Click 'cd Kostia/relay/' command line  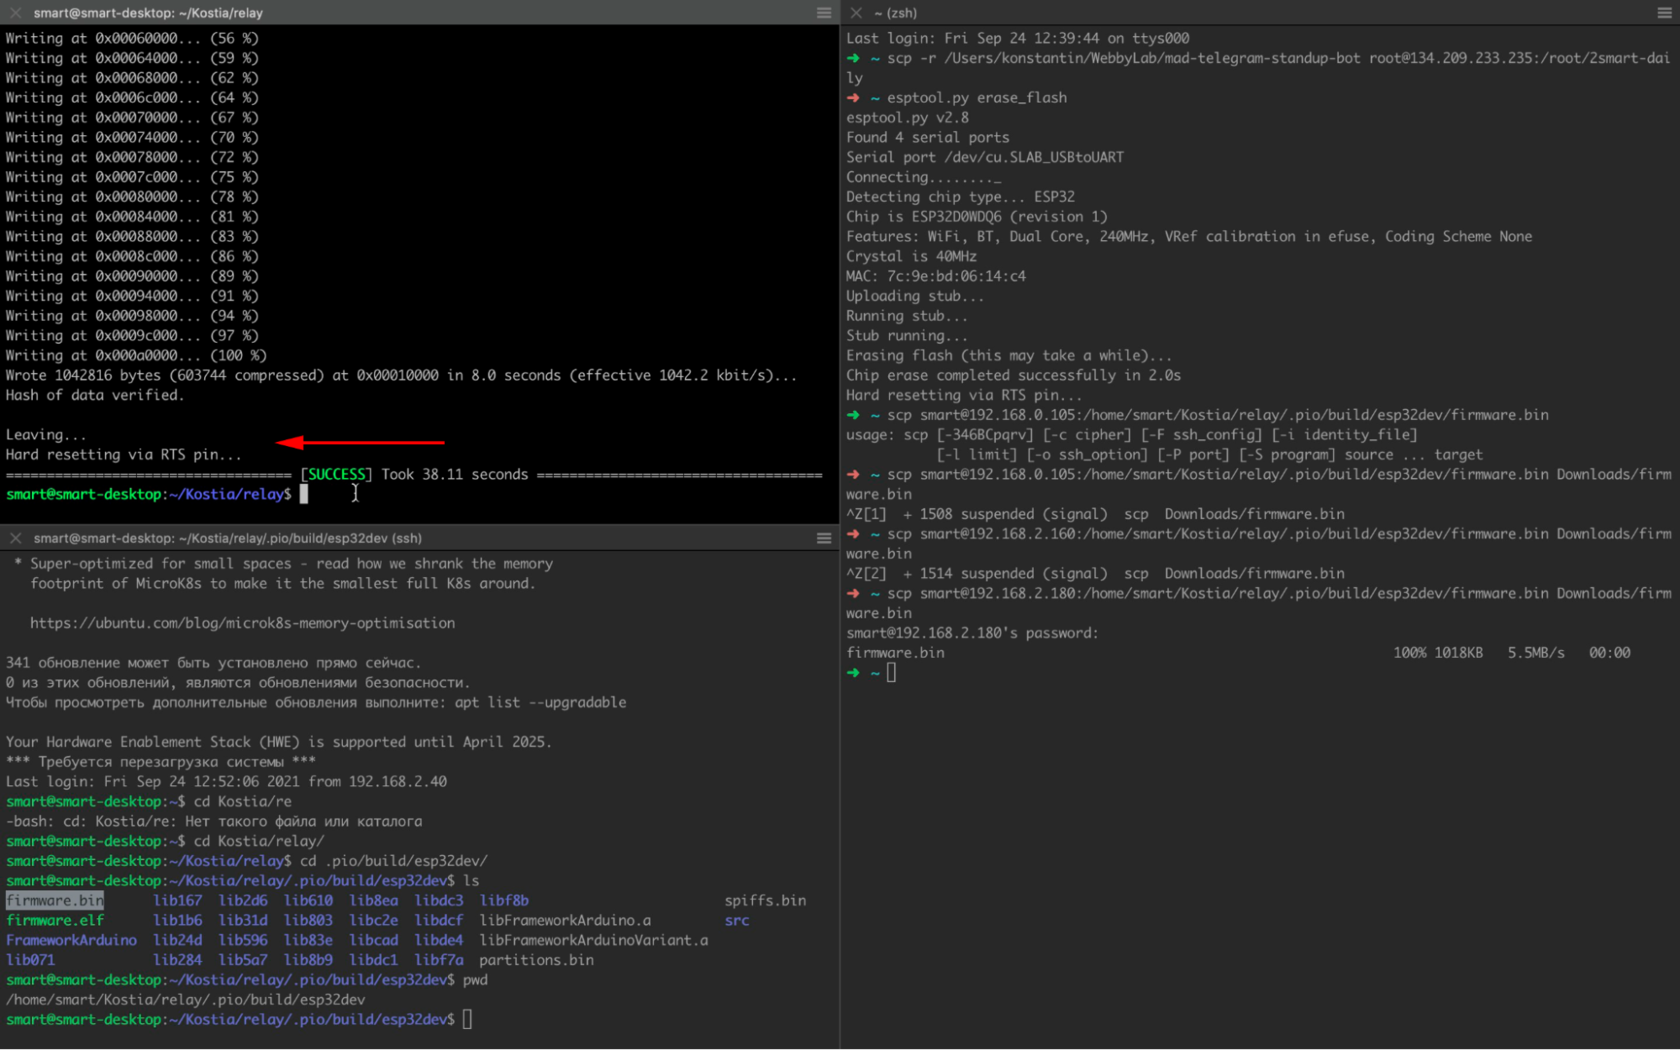(x=165, y=841)
